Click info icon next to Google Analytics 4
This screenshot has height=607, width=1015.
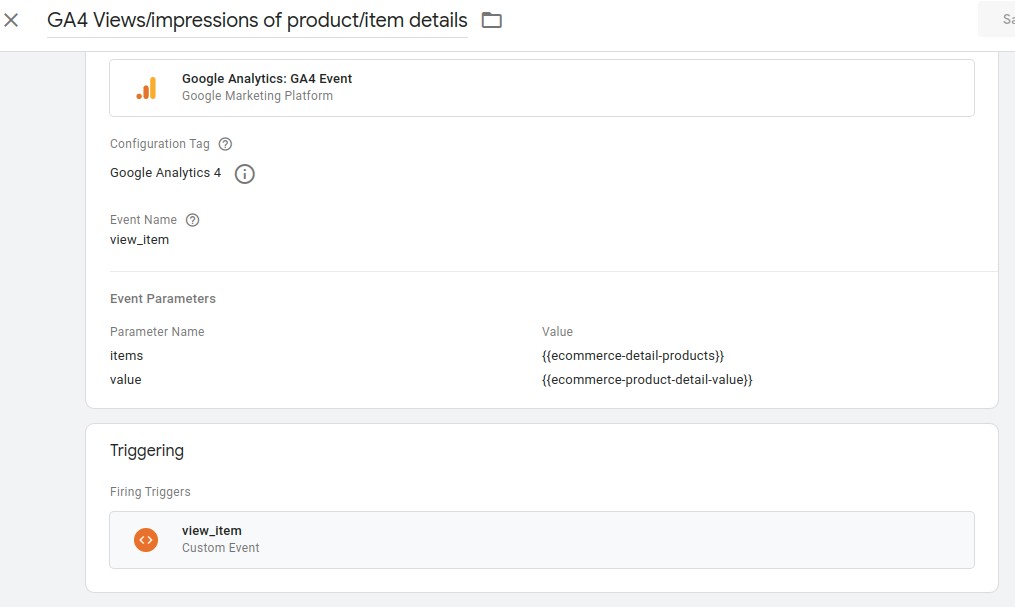(245, 174)
